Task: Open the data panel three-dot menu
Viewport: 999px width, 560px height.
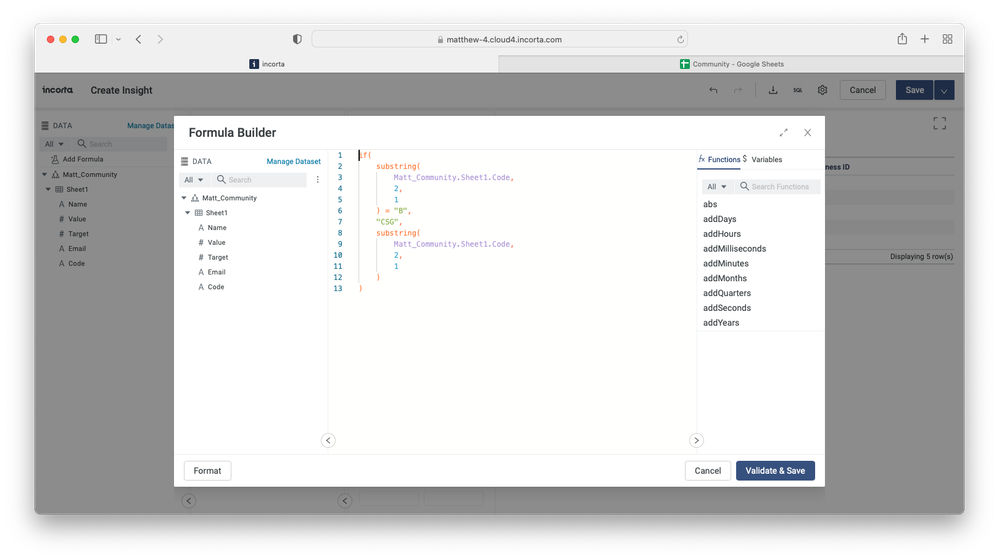Action: tap(318, 180)
